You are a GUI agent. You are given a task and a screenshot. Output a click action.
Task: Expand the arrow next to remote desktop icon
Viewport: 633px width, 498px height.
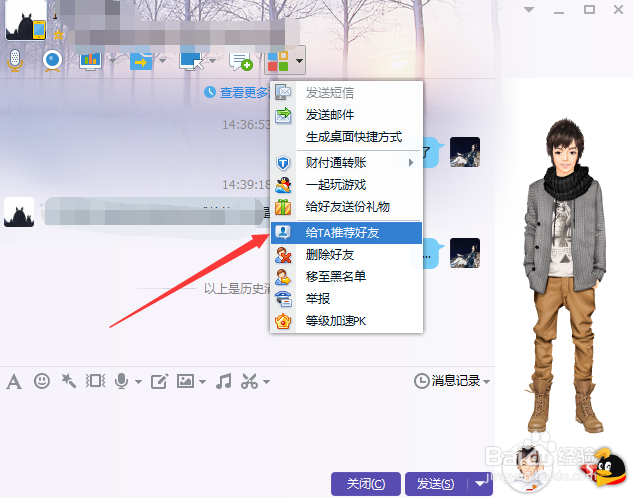(x=212, y=61)
